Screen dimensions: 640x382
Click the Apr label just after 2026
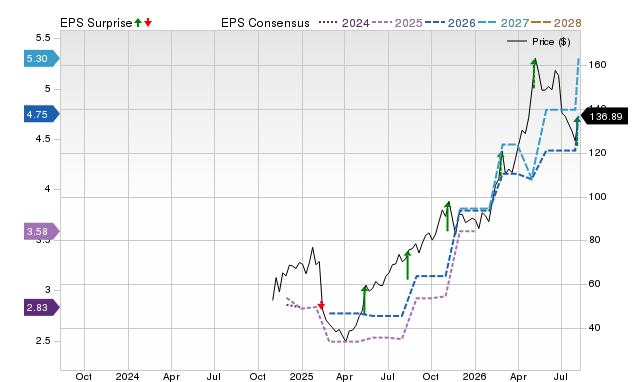pos(518,376)
